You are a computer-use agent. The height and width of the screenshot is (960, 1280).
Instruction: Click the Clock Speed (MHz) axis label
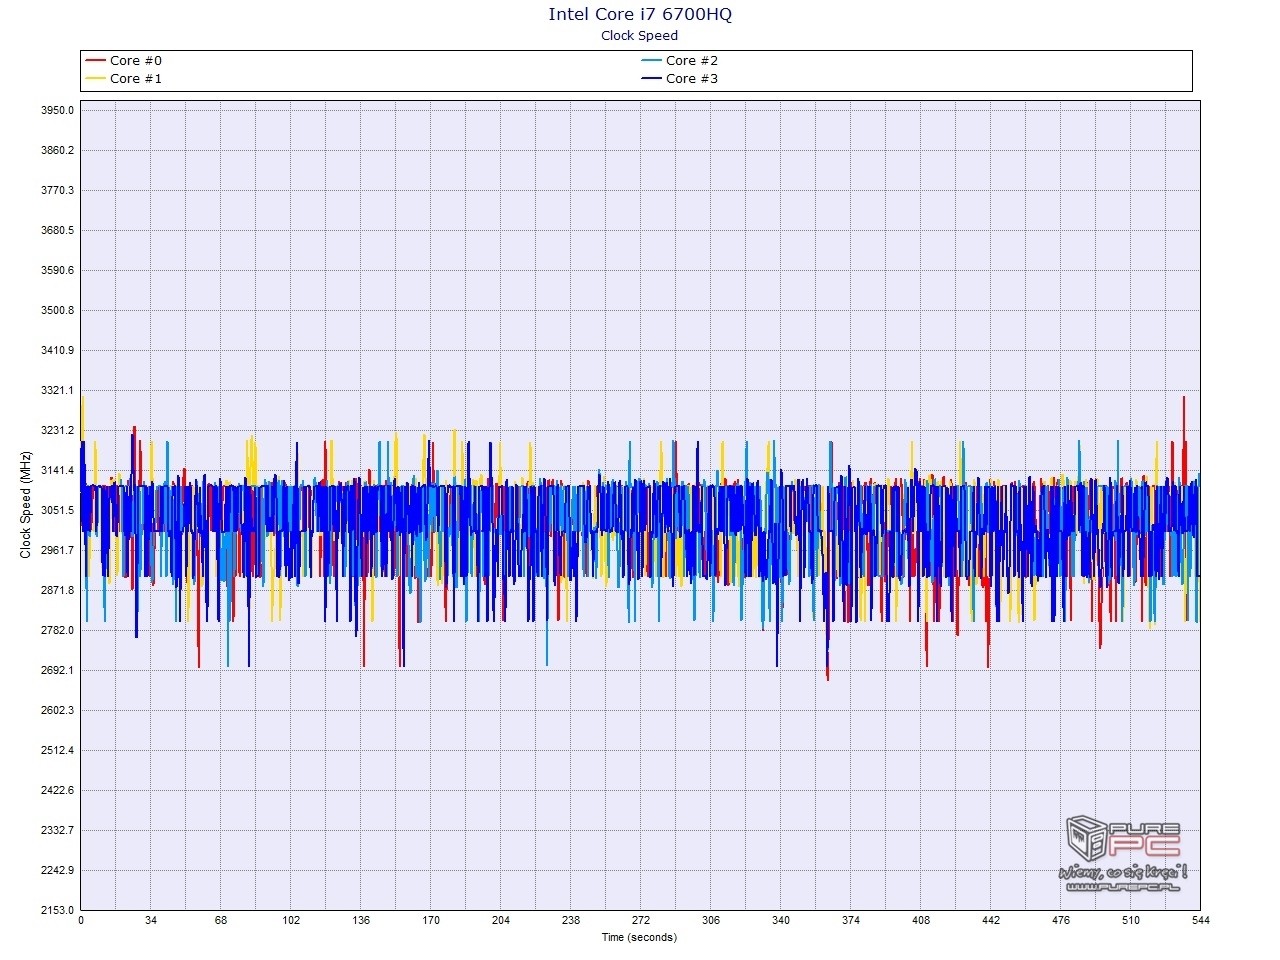click(x=26, y=505)
